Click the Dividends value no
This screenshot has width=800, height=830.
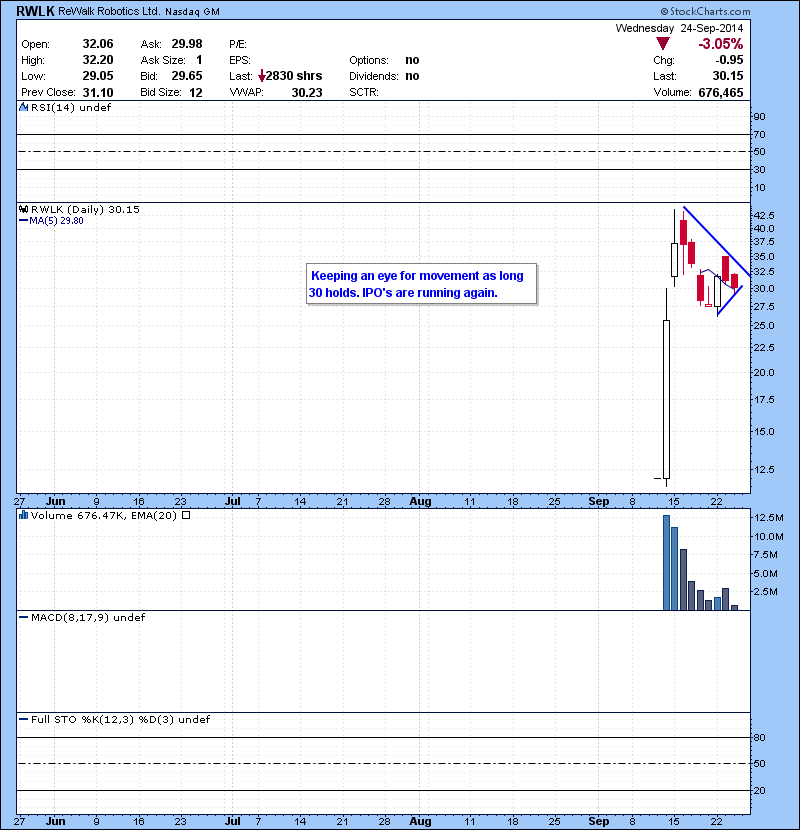pyautogui.click(x=412, y=76)
